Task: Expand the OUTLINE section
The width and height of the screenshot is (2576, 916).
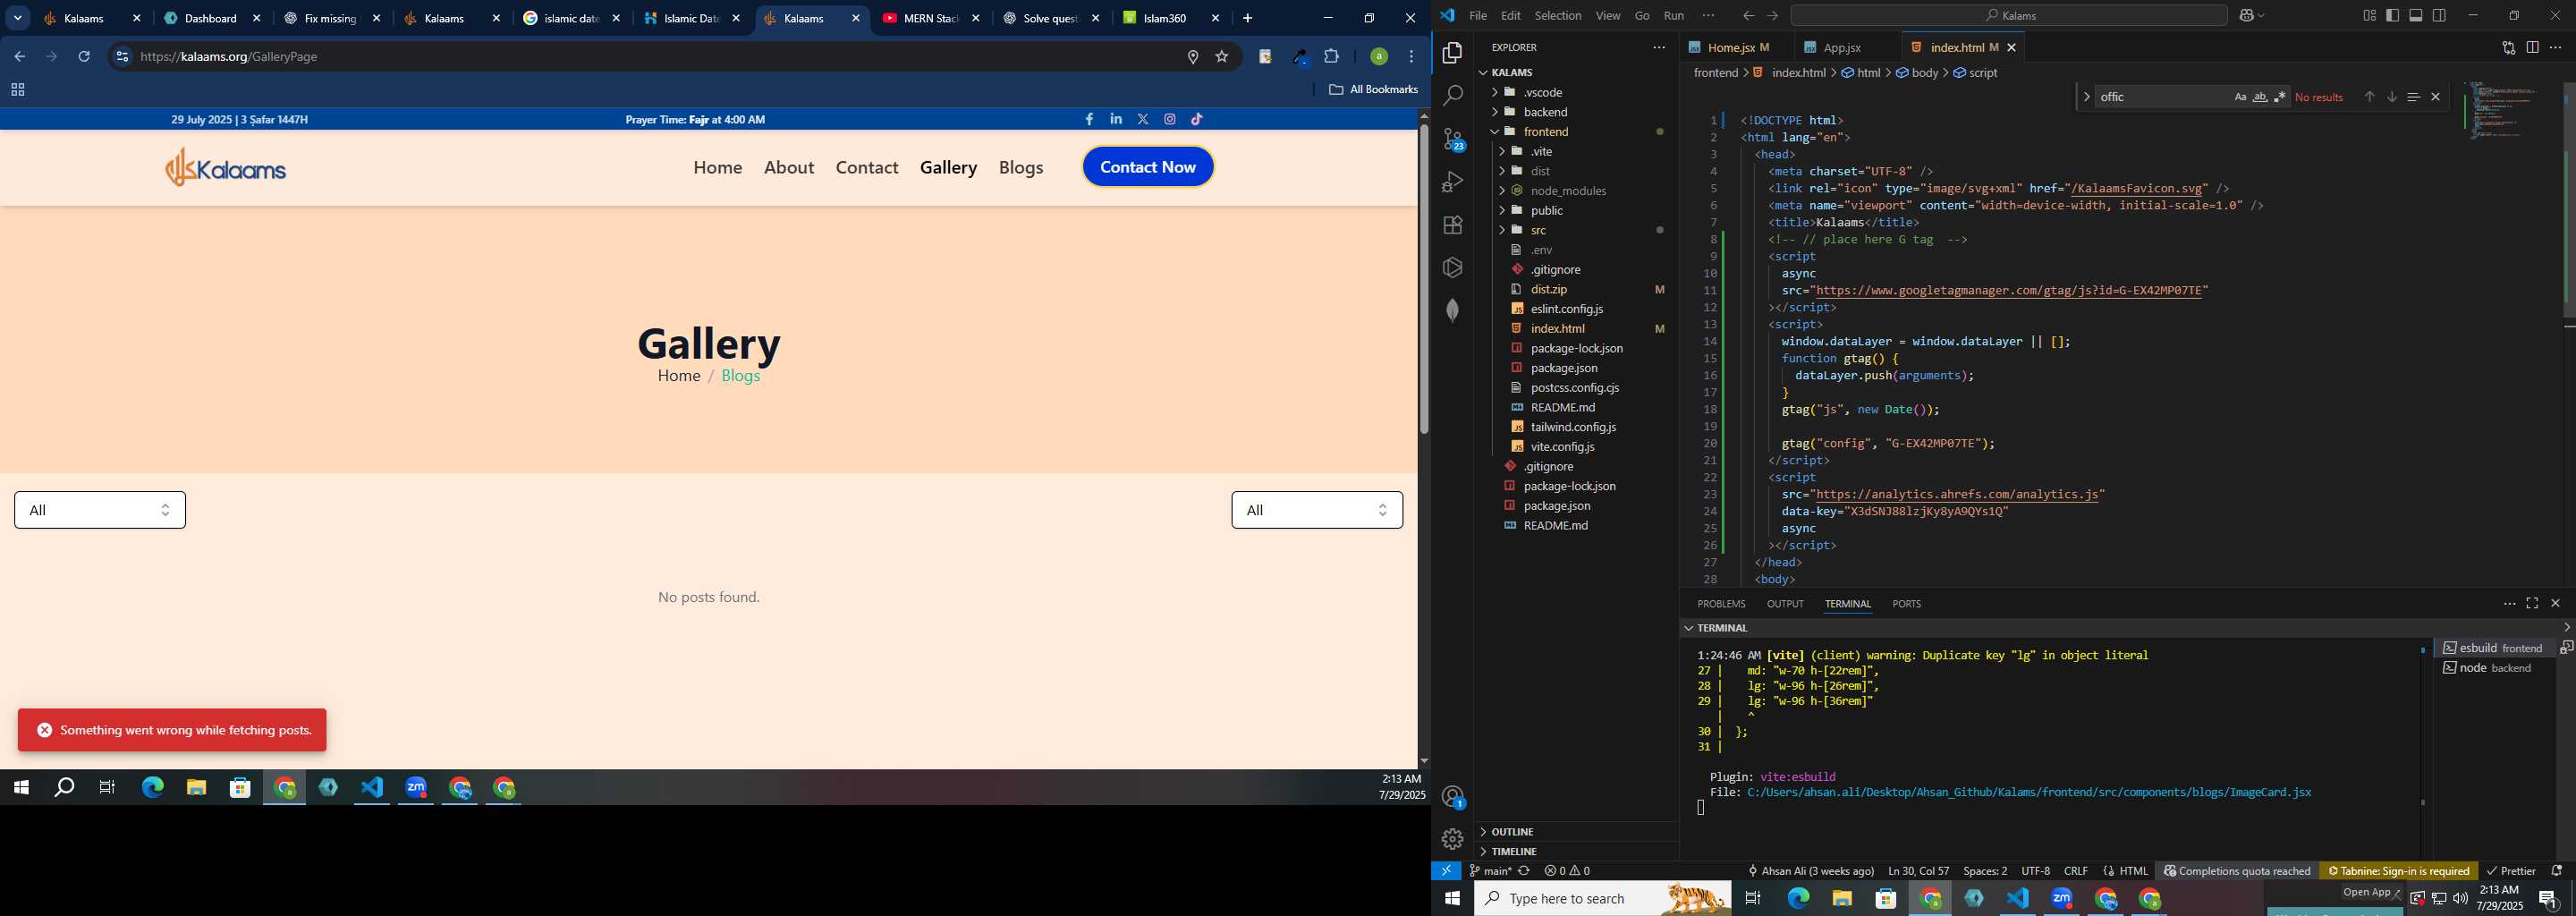Action: pyautogui.click(x=1575, y=832)
